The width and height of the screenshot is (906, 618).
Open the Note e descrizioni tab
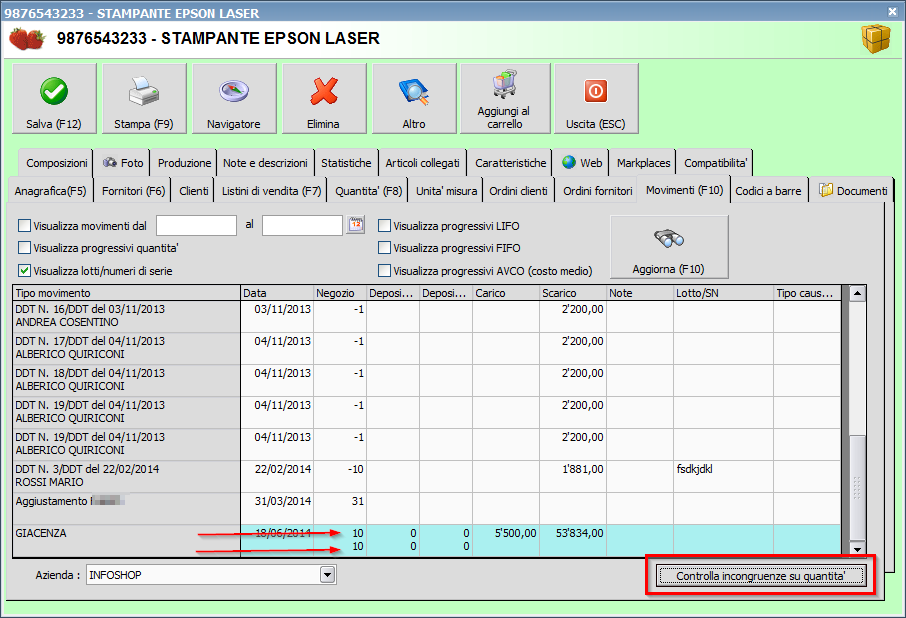(x=265, y=163)
